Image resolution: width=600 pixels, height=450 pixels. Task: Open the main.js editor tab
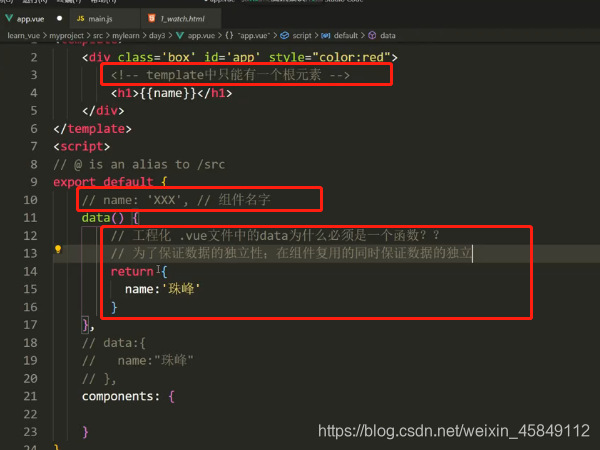point(105,18)
